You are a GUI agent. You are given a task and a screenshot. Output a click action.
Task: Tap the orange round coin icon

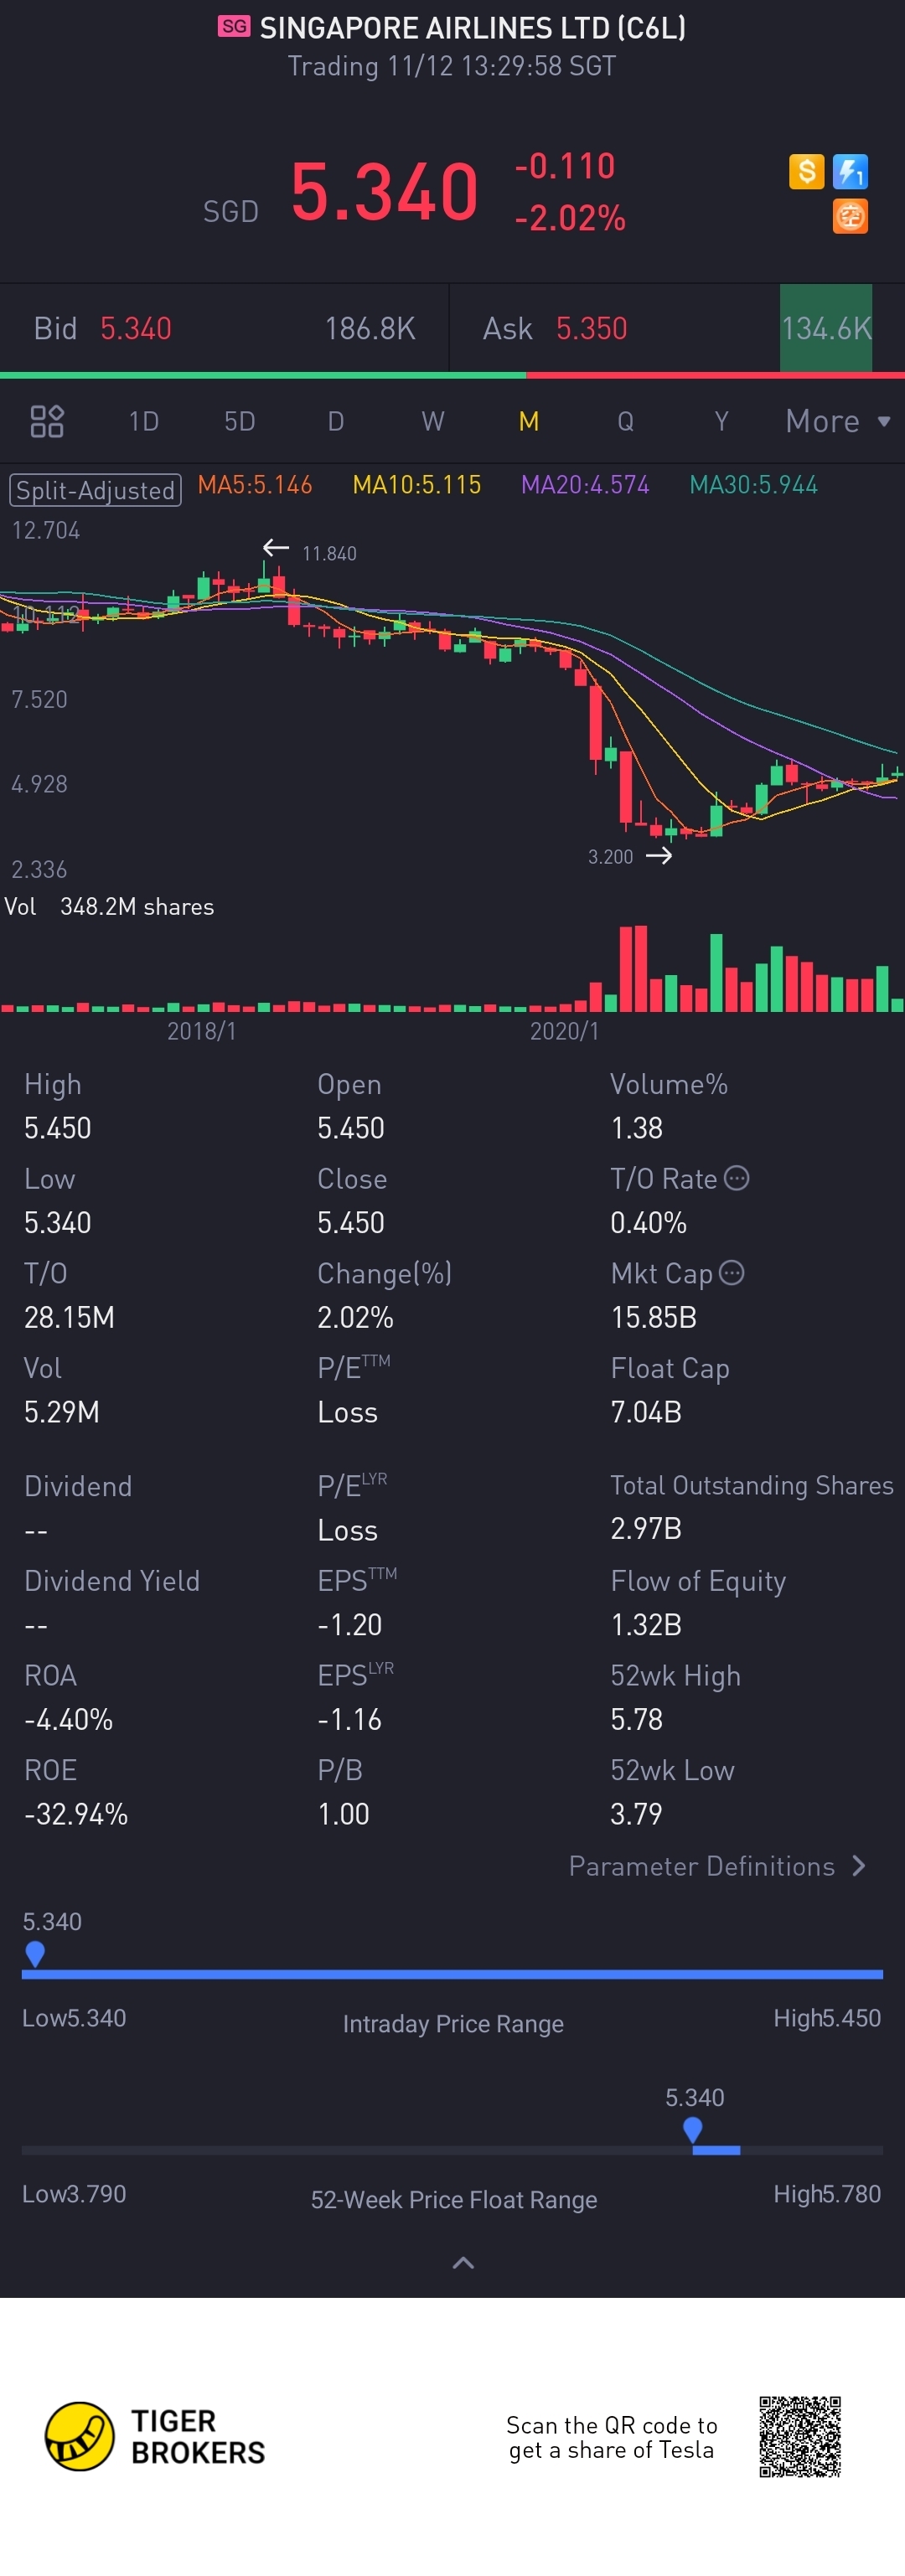(x=850, y=216)
